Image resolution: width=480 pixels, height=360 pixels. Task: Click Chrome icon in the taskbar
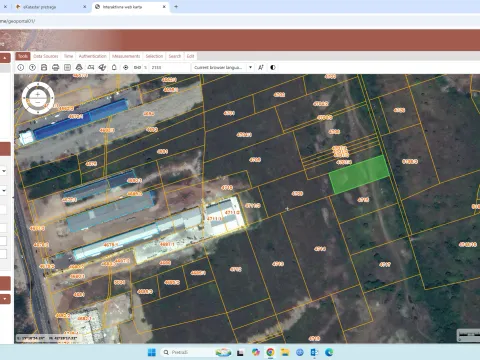click(270, 352)
